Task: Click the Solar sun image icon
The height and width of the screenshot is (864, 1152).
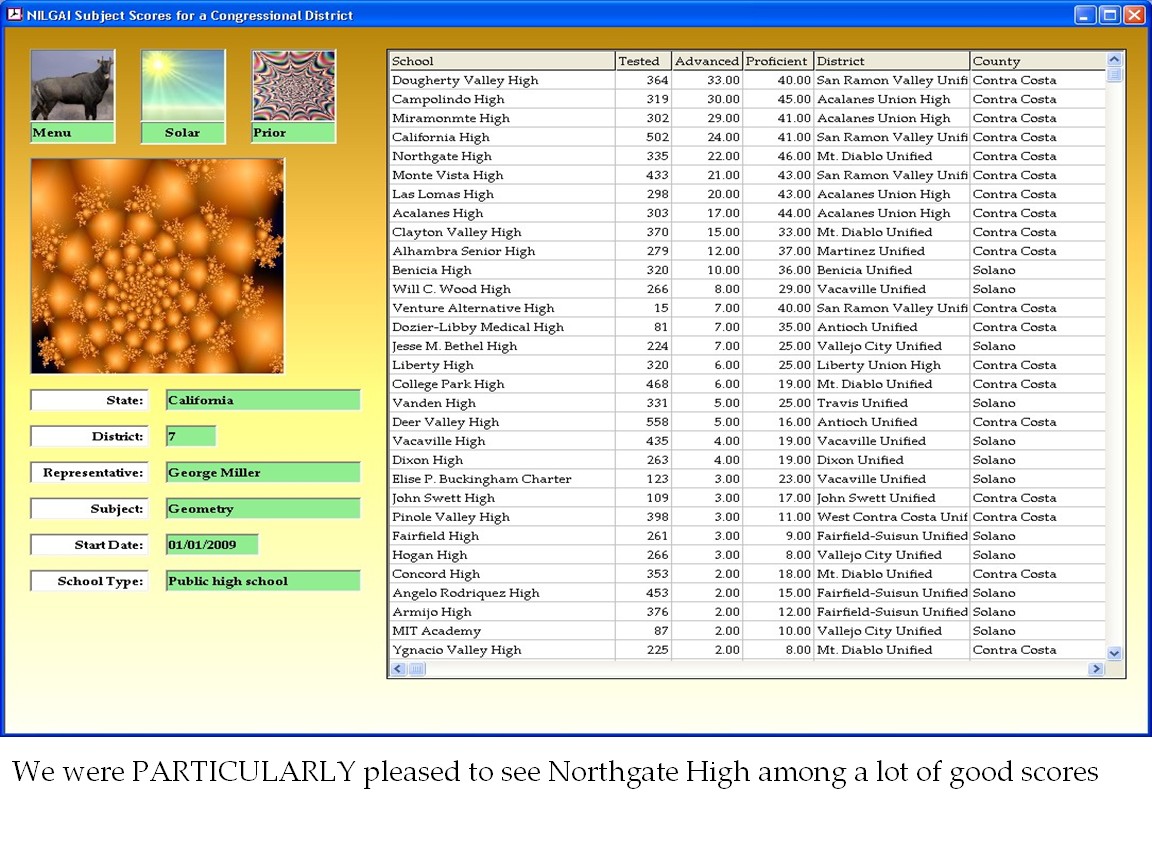Action: [182, 86]
